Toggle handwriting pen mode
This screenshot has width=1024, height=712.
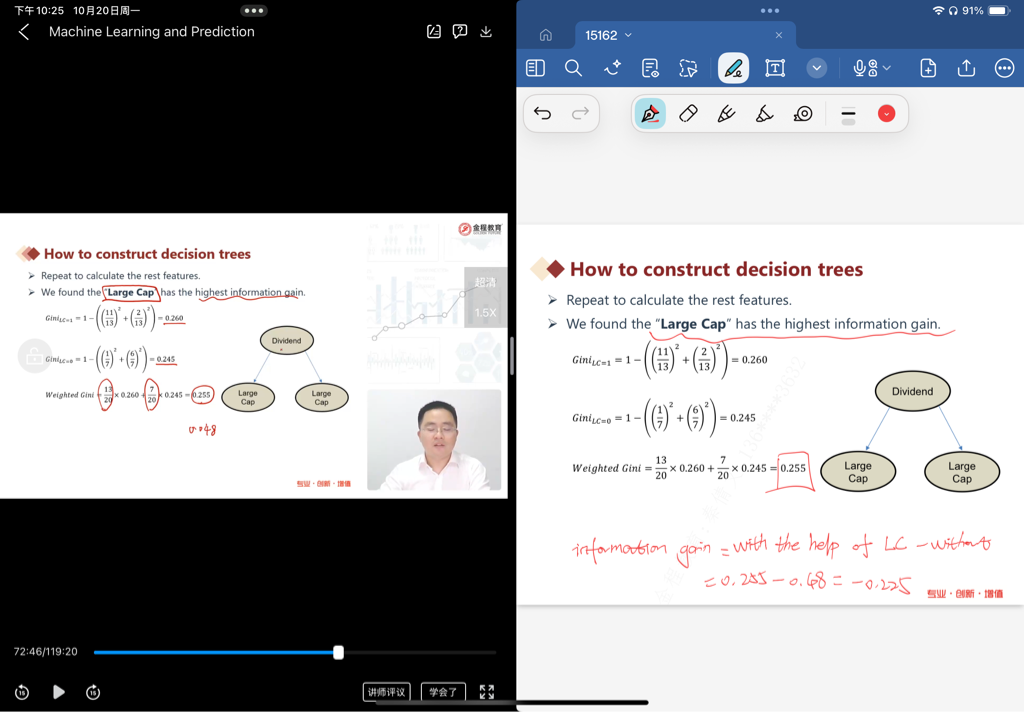tap(733, 68)
